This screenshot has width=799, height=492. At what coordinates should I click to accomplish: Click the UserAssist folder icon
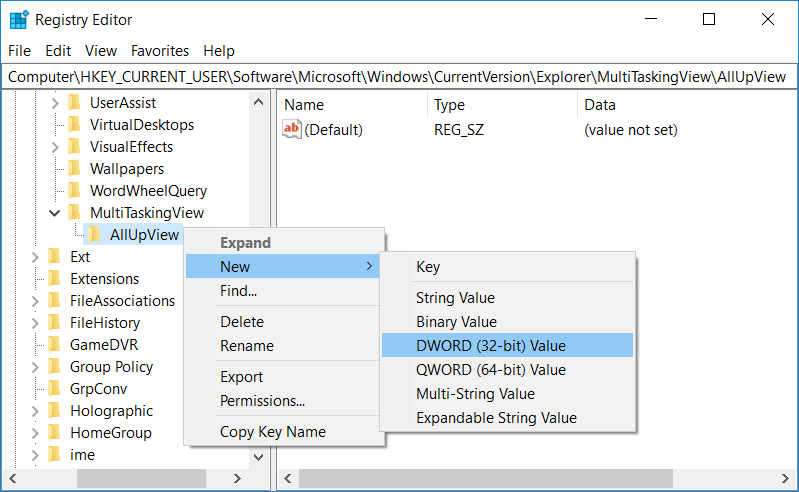[74, 103]
